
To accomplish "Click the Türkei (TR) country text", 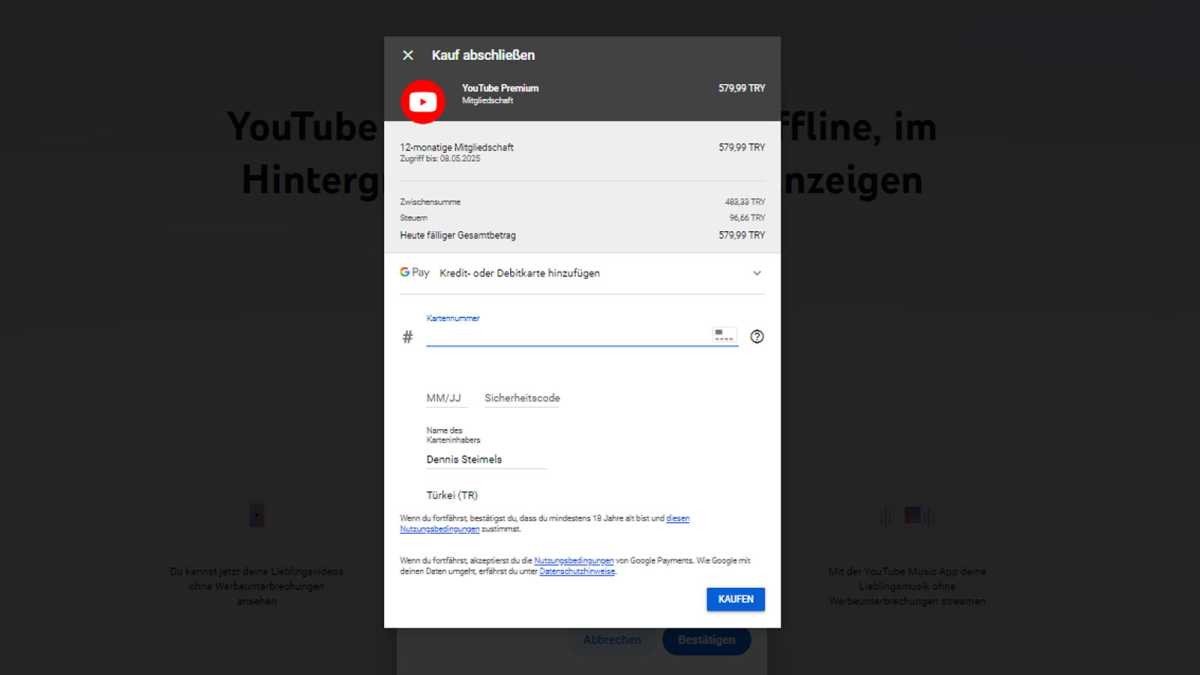I will pyautogui.click(x=452, y=495).
